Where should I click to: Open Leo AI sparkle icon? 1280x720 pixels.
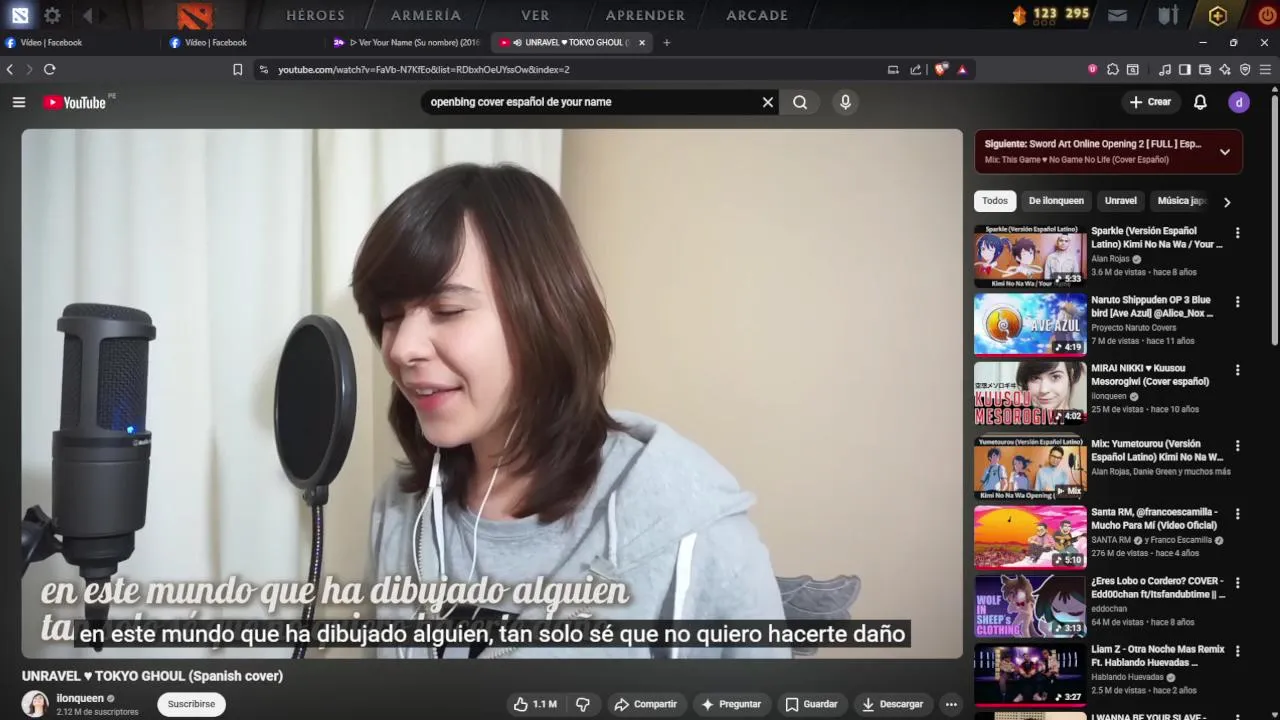(1225, 69)
